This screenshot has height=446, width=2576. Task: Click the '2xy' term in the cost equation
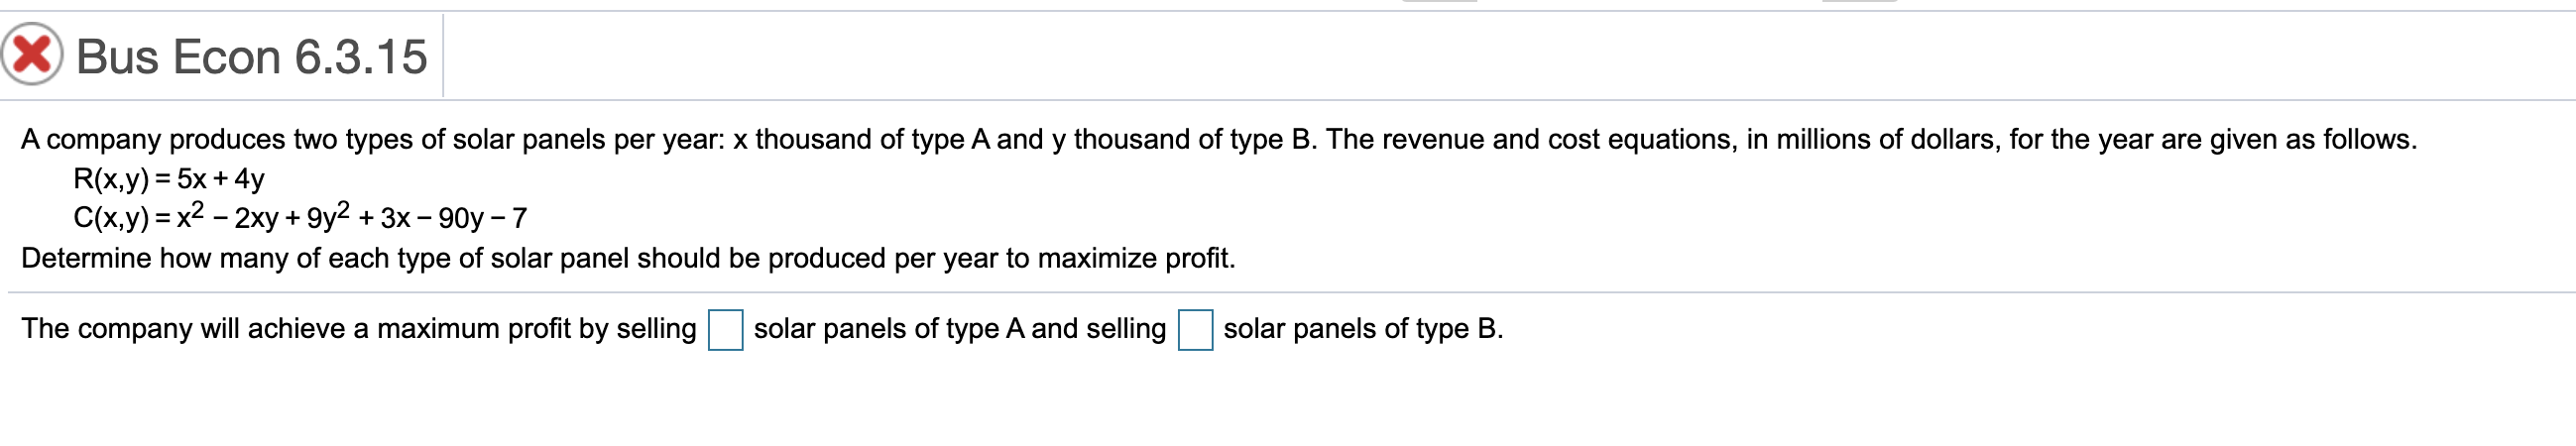pyautogui.click(x=256, y=218)
